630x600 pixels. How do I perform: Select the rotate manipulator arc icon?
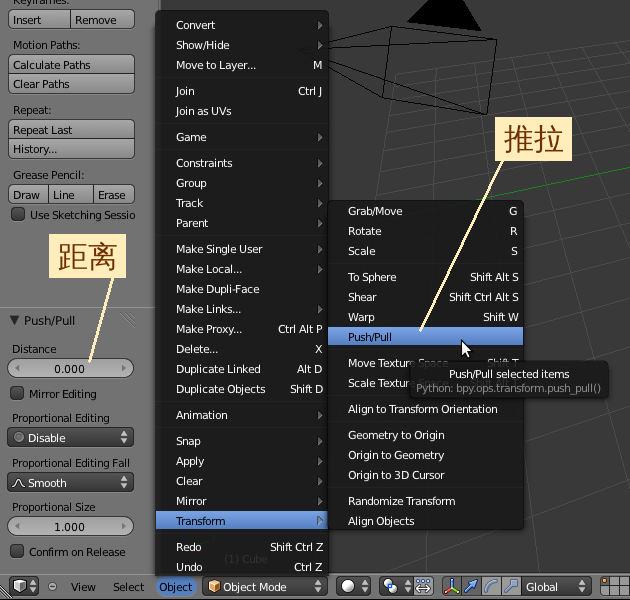[491, 587]
